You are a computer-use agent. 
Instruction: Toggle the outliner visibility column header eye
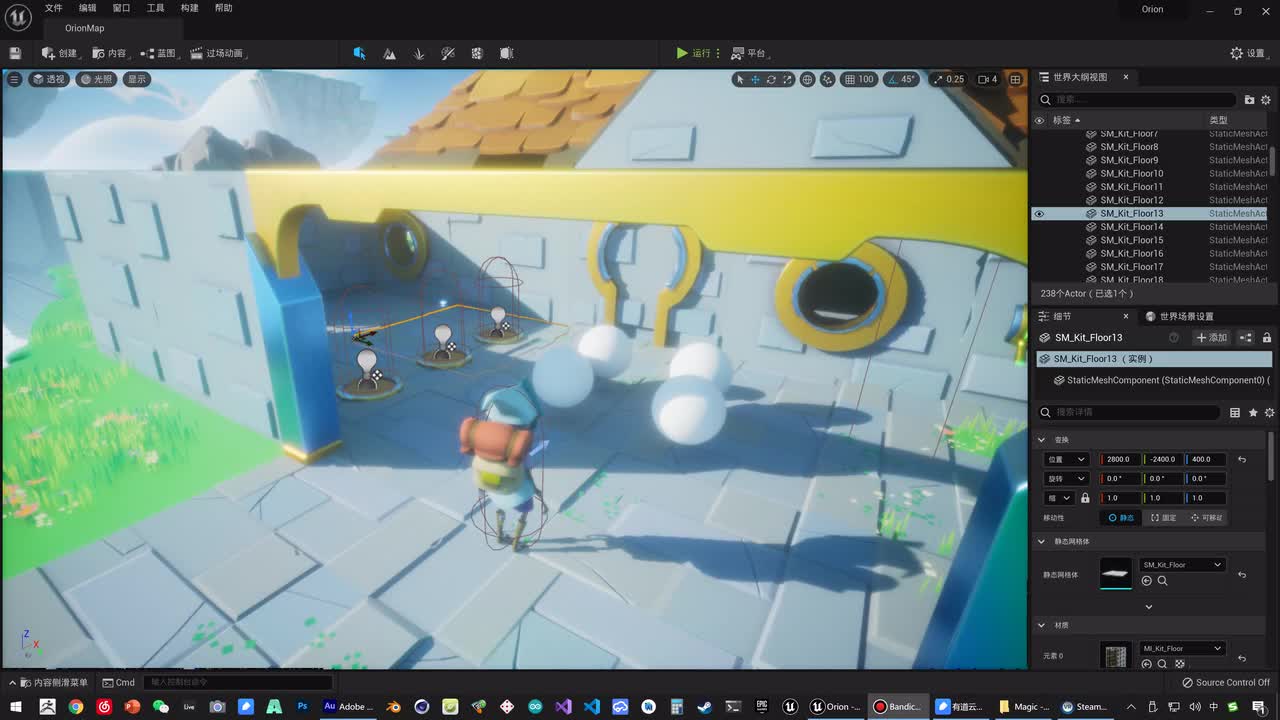(x=1039, y=120)
